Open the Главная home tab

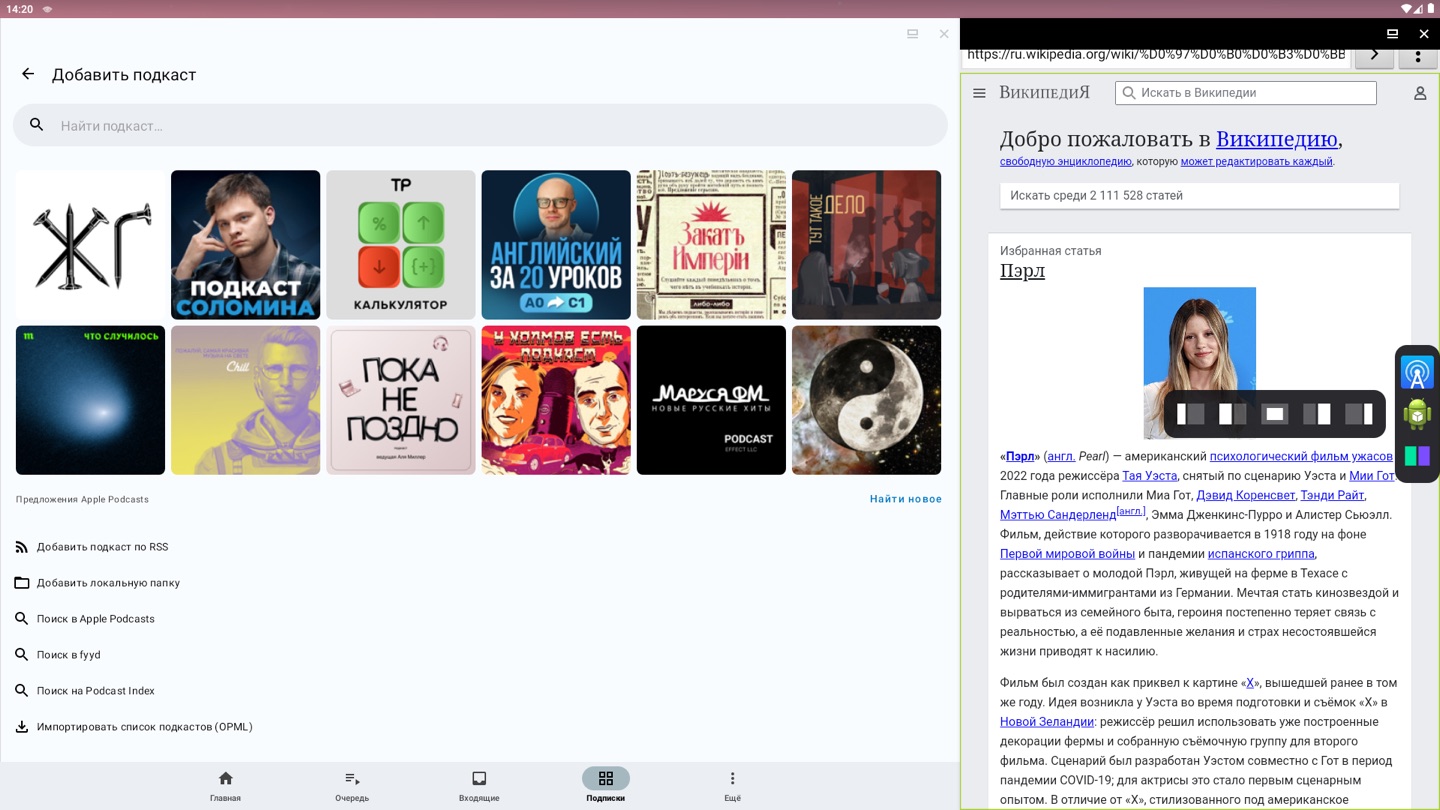[x=225, y=786]
